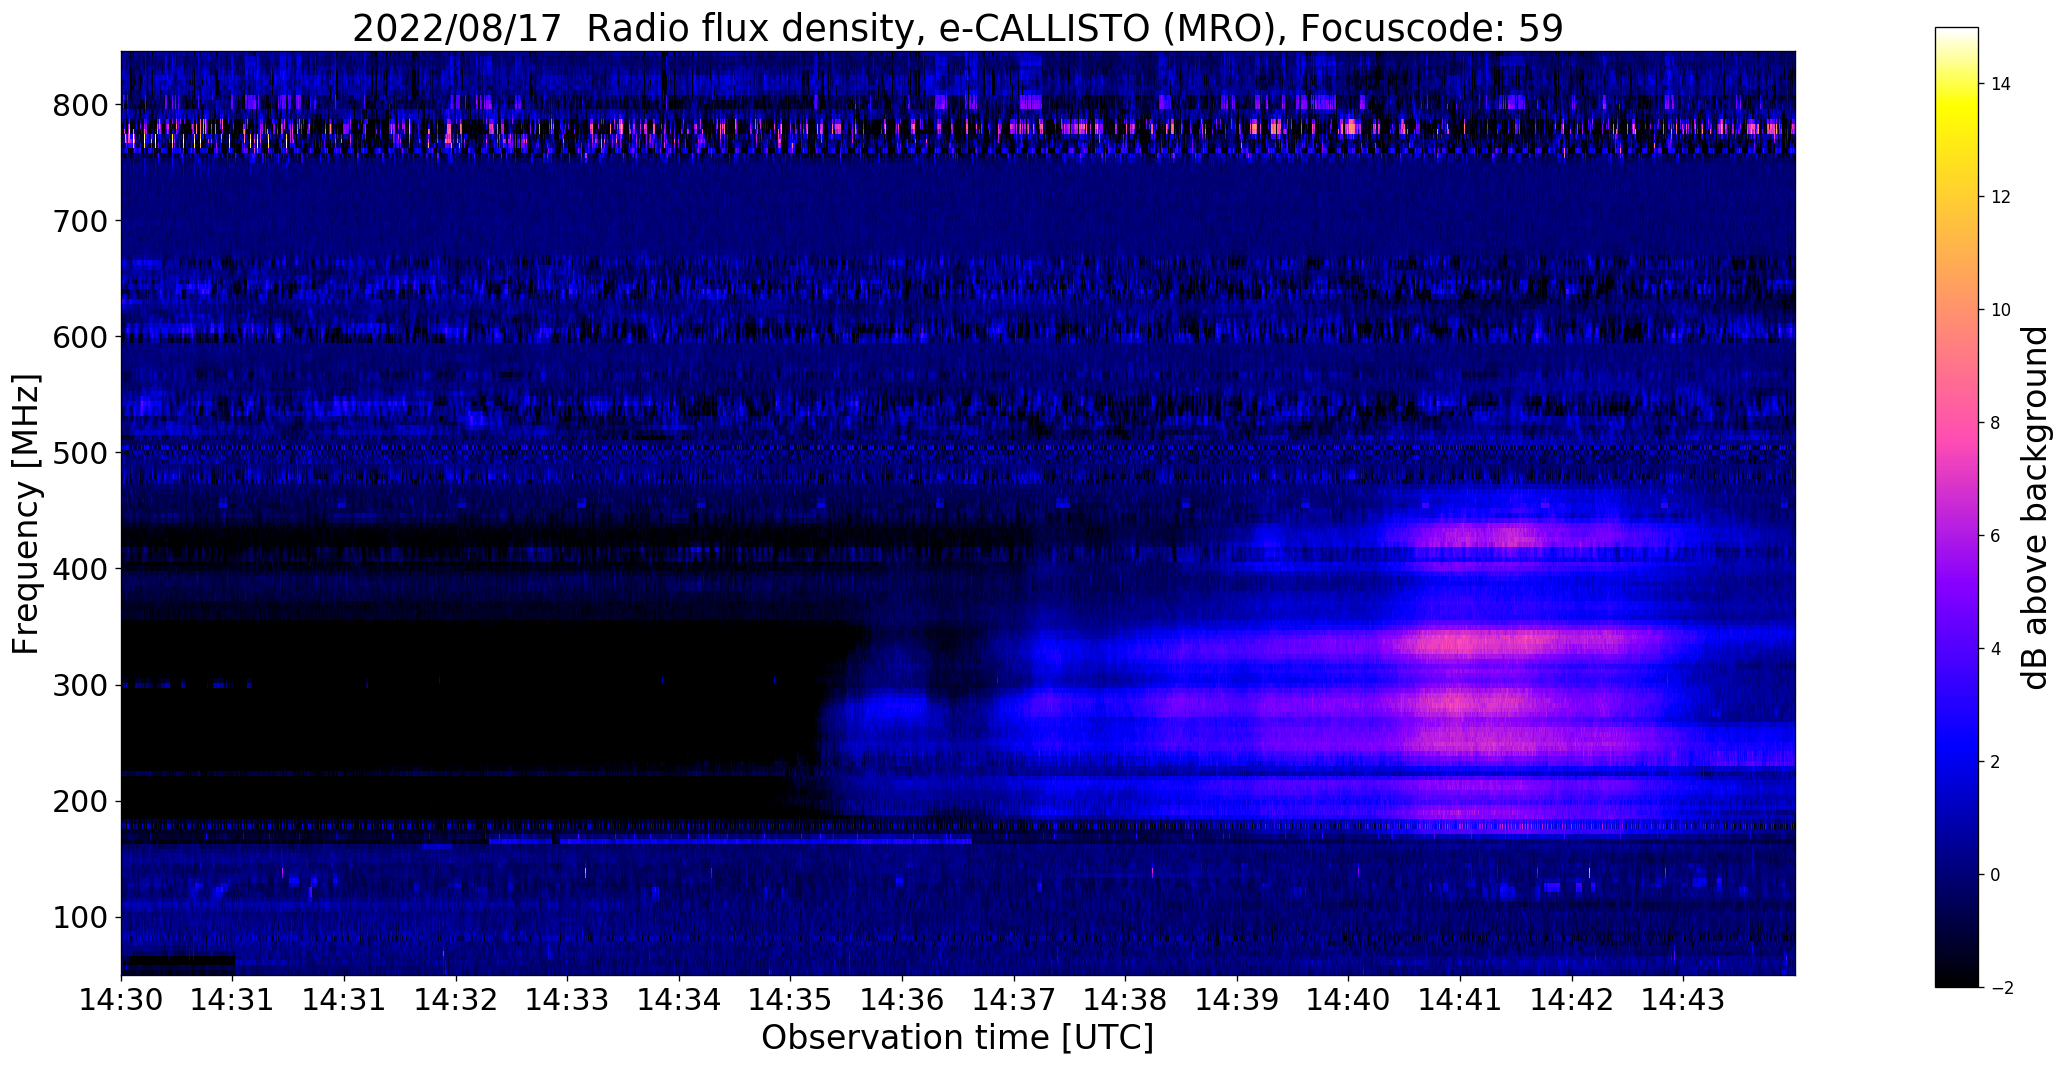
Task: Click the 500 frequency tick label
Action: point(80,453)
